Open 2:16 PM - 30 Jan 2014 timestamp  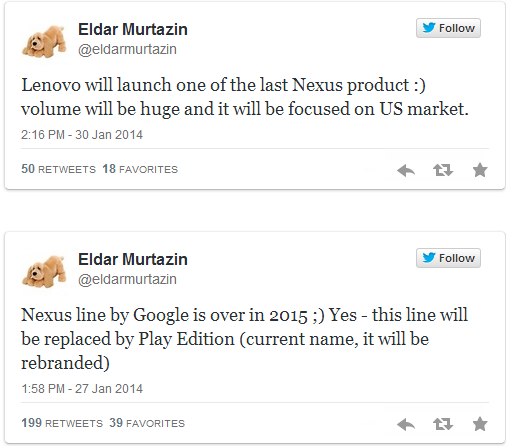(82, 135)
